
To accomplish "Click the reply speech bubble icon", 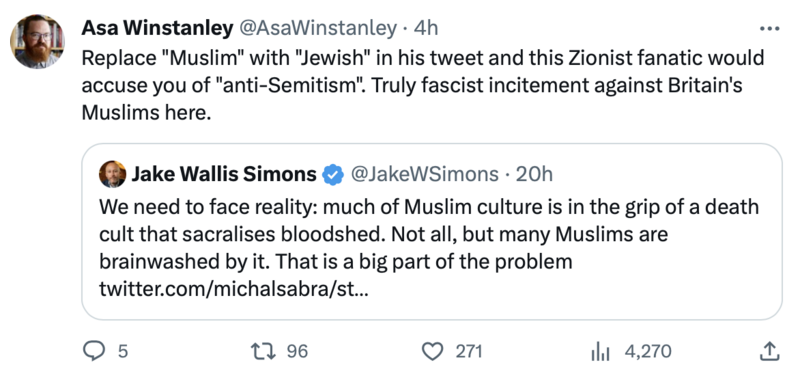I will [x=93, y=351].
